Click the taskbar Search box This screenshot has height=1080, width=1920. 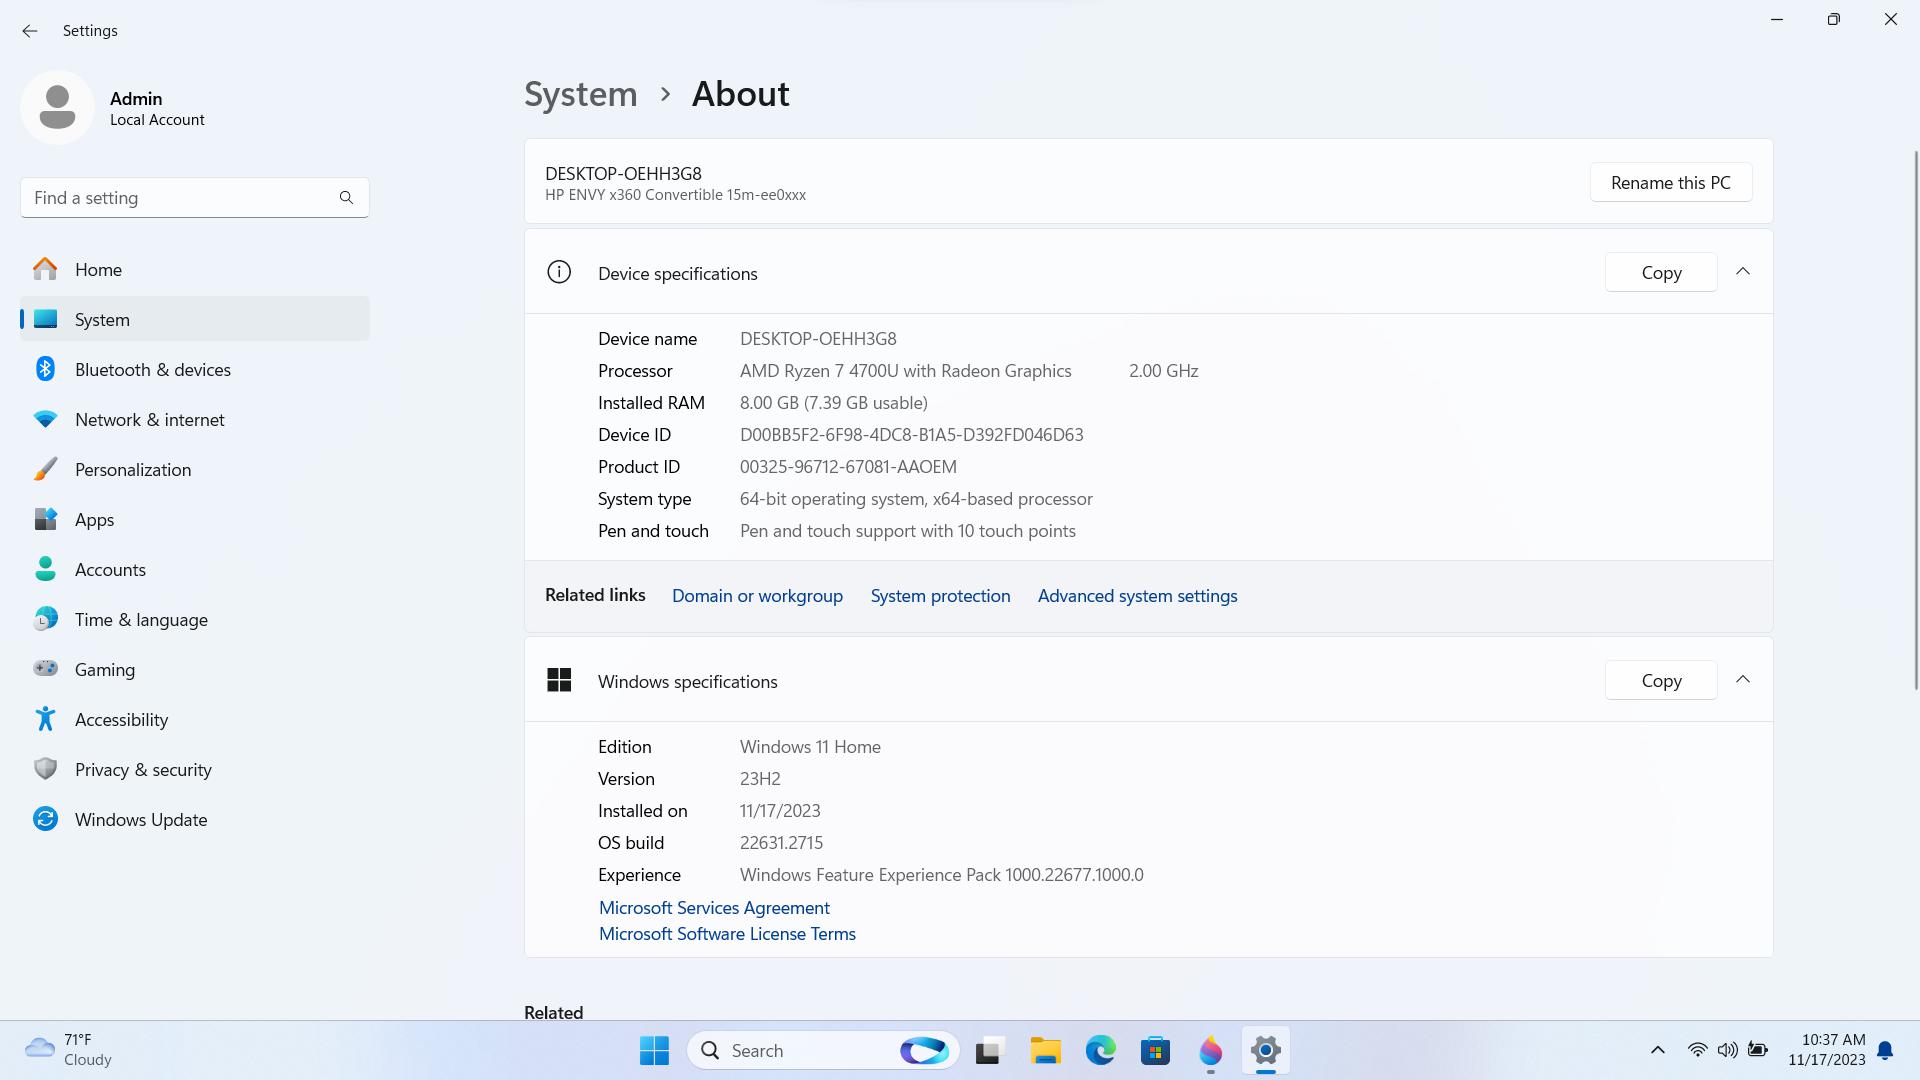tap(823, 1050)
